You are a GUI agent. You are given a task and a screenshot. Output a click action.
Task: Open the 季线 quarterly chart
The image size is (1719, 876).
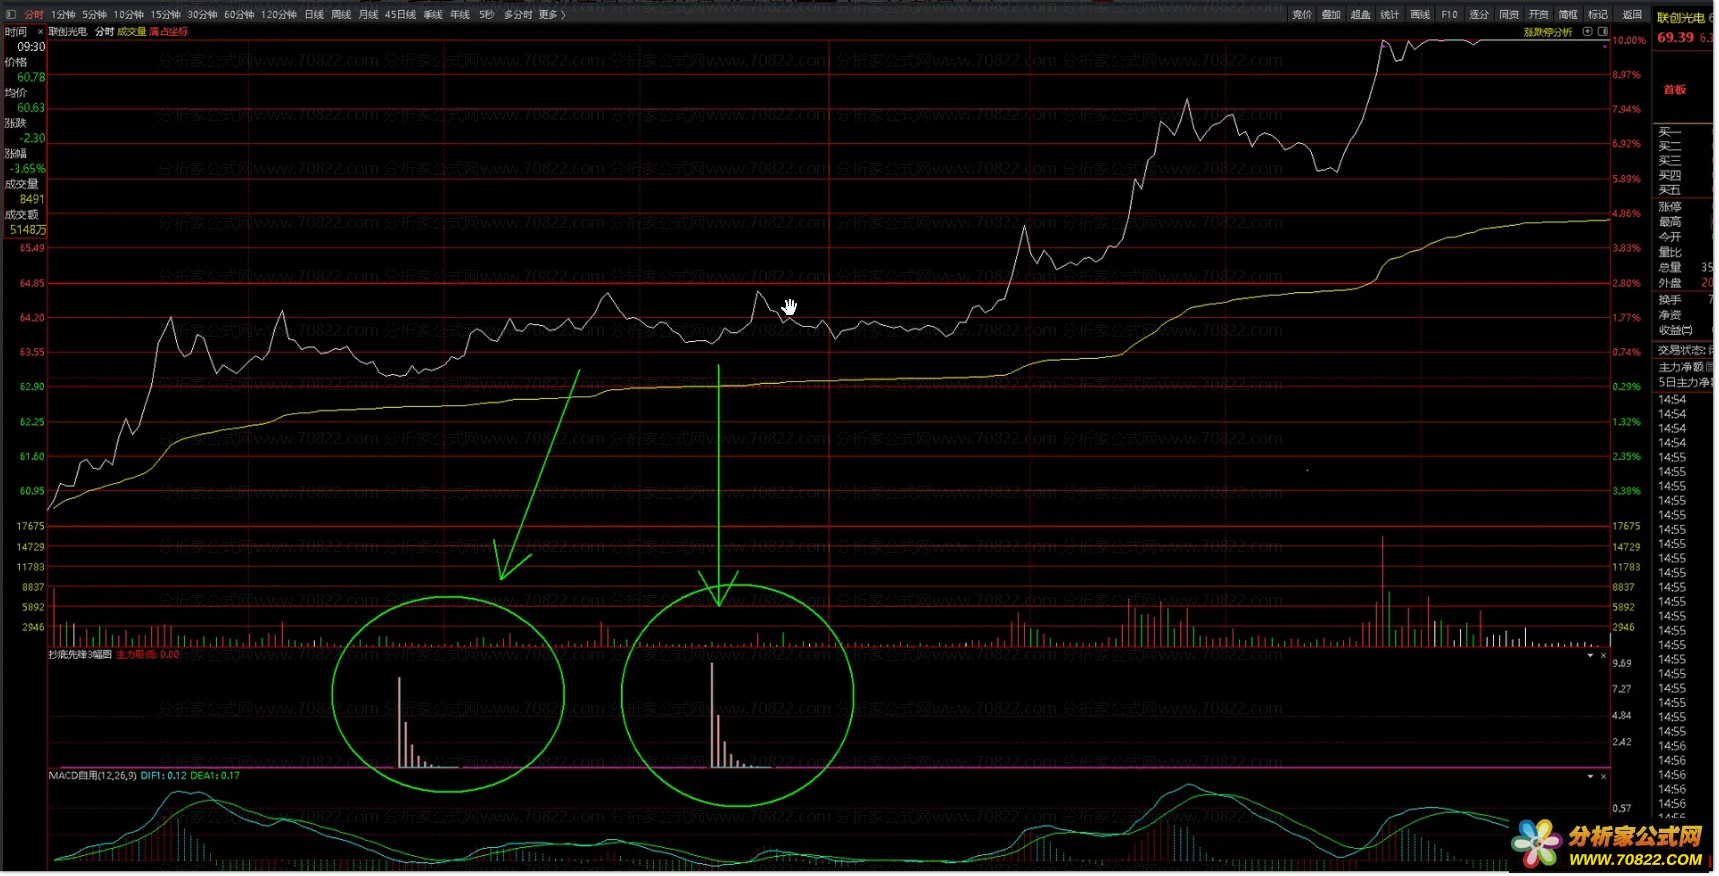(x=433, y=15)
